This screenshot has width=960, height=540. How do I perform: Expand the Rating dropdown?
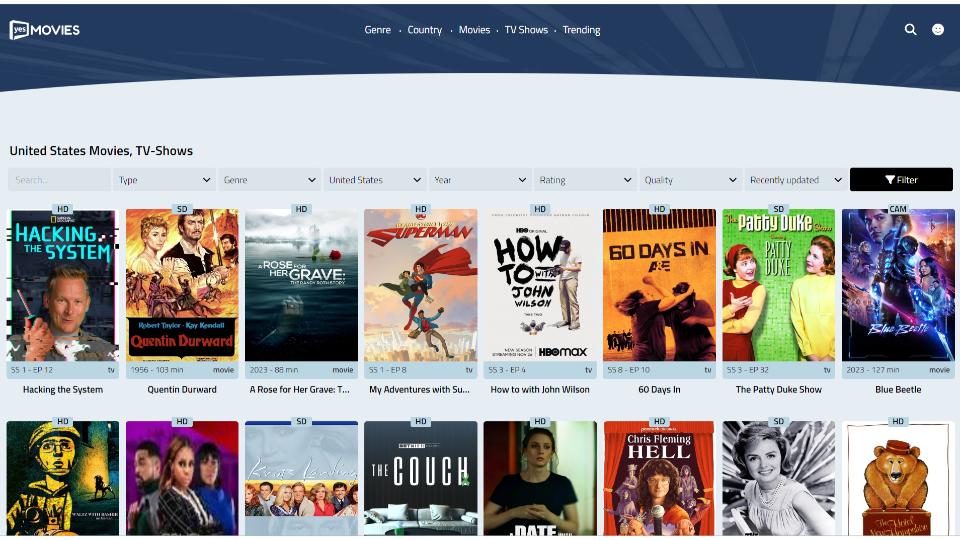pos(585,180)
